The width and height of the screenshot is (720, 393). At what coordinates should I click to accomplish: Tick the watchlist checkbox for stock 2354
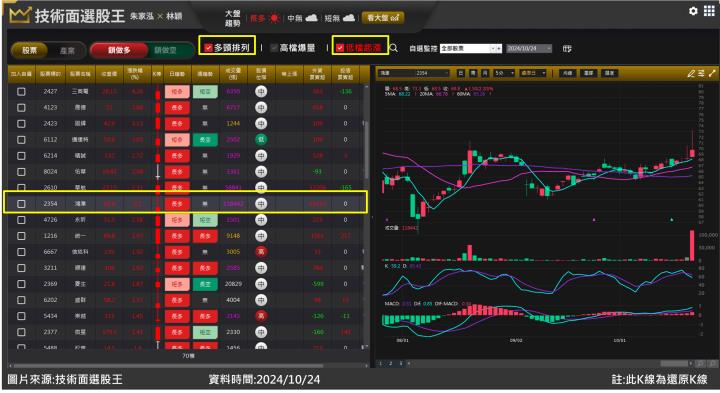21,203
